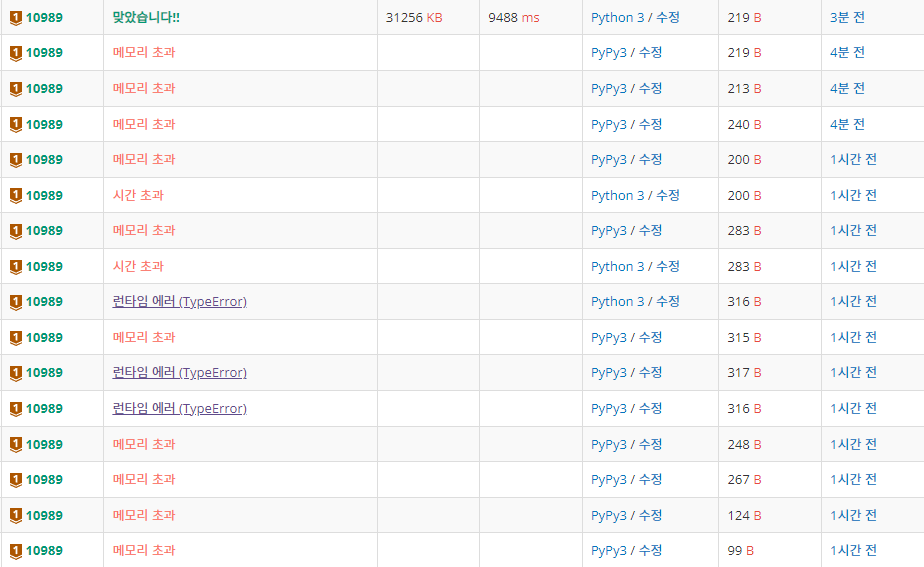Image resolution: width=924 pixels, height=567 pixels.
Task: Click the bronze badge in the 317 B row
Action: click(16, 373)
